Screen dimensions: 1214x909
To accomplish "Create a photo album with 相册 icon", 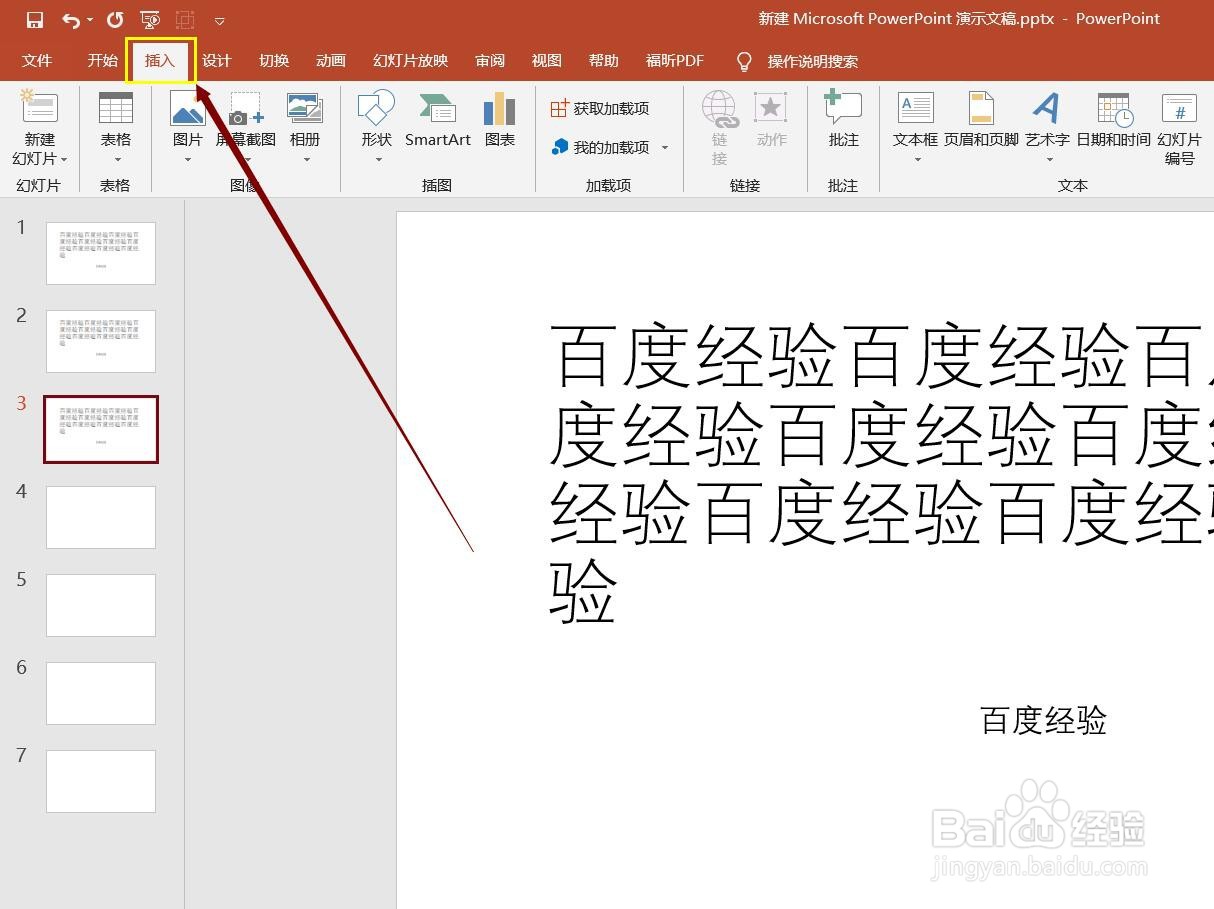I will 305,108.
